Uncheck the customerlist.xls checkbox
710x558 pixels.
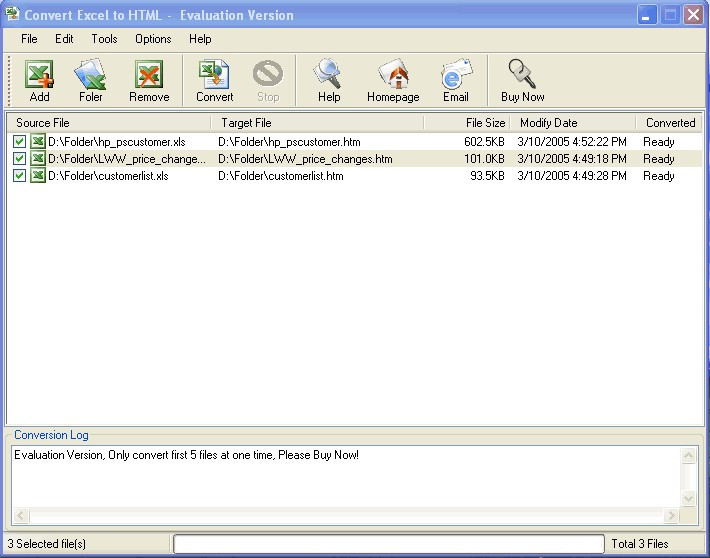click(19, 176)
